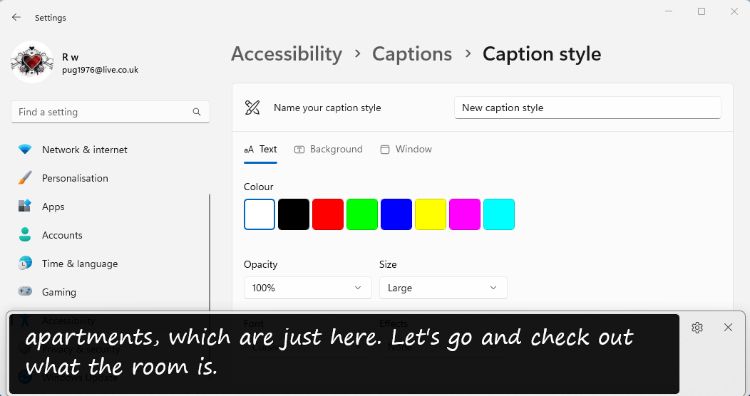Select the white colour swatch
Screen dimensions: 750x396
pos(260,214)
